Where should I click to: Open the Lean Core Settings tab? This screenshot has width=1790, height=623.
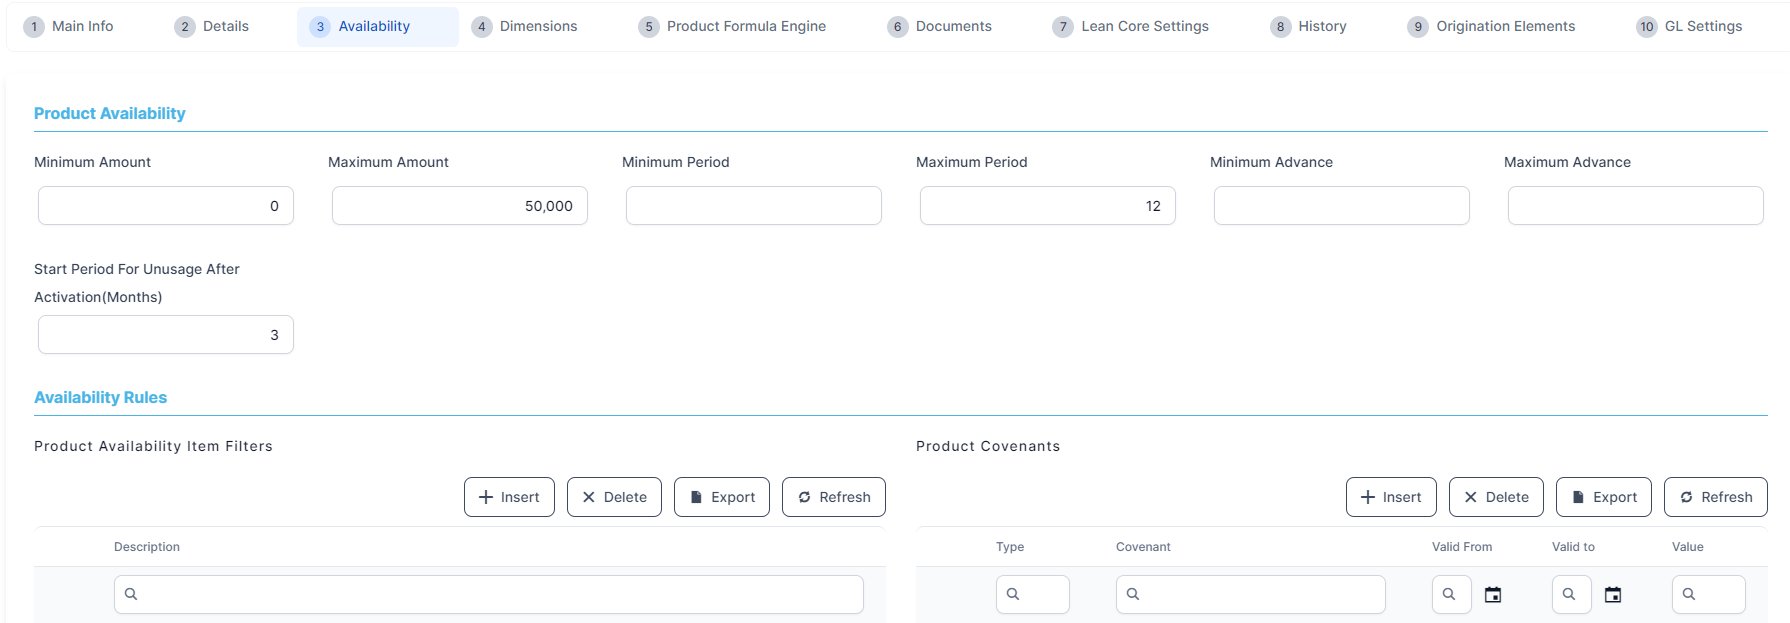[1131, 27]
